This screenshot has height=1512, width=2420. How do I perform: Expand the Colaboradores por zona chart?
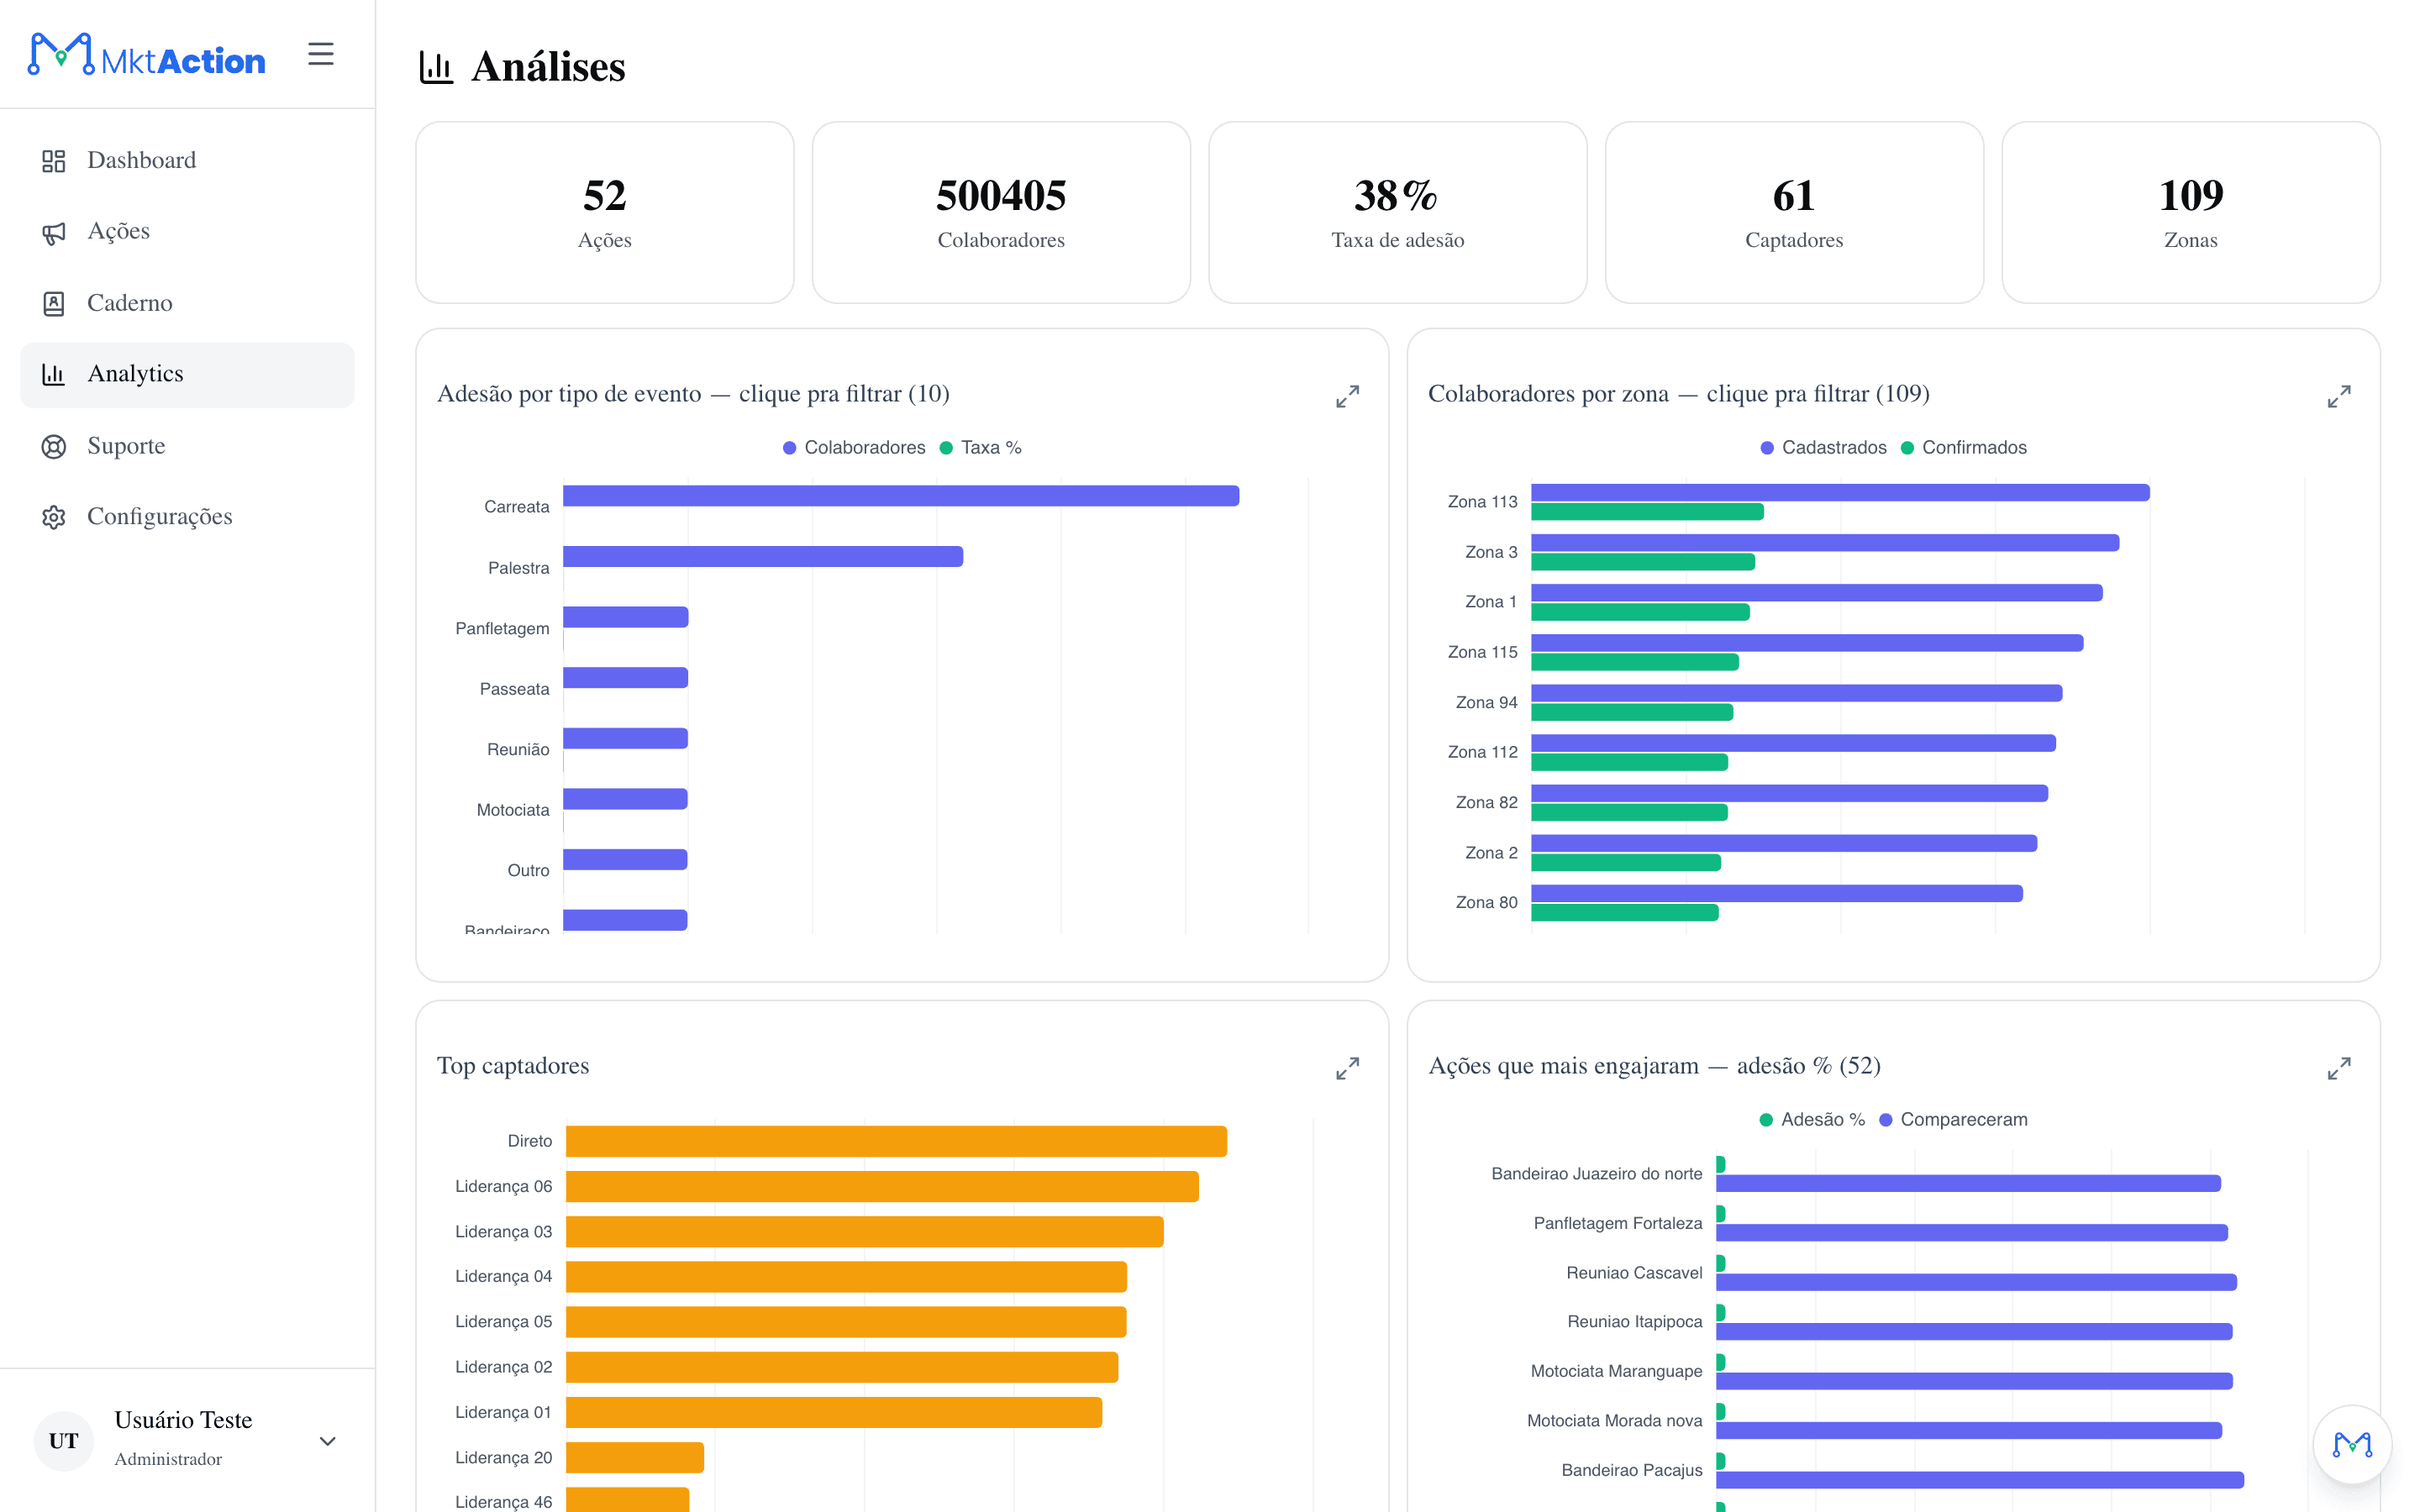tap(2338, 397)
